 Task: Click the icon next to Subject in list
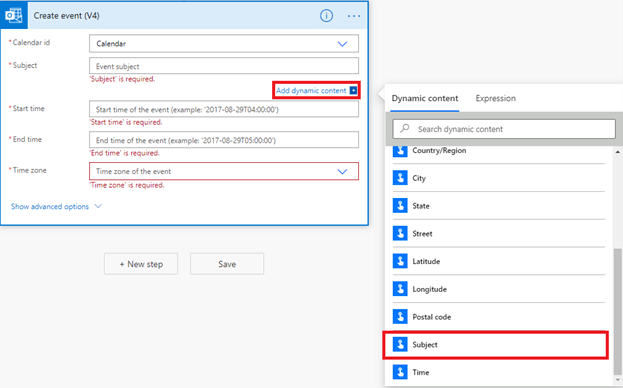pos(400,345)
